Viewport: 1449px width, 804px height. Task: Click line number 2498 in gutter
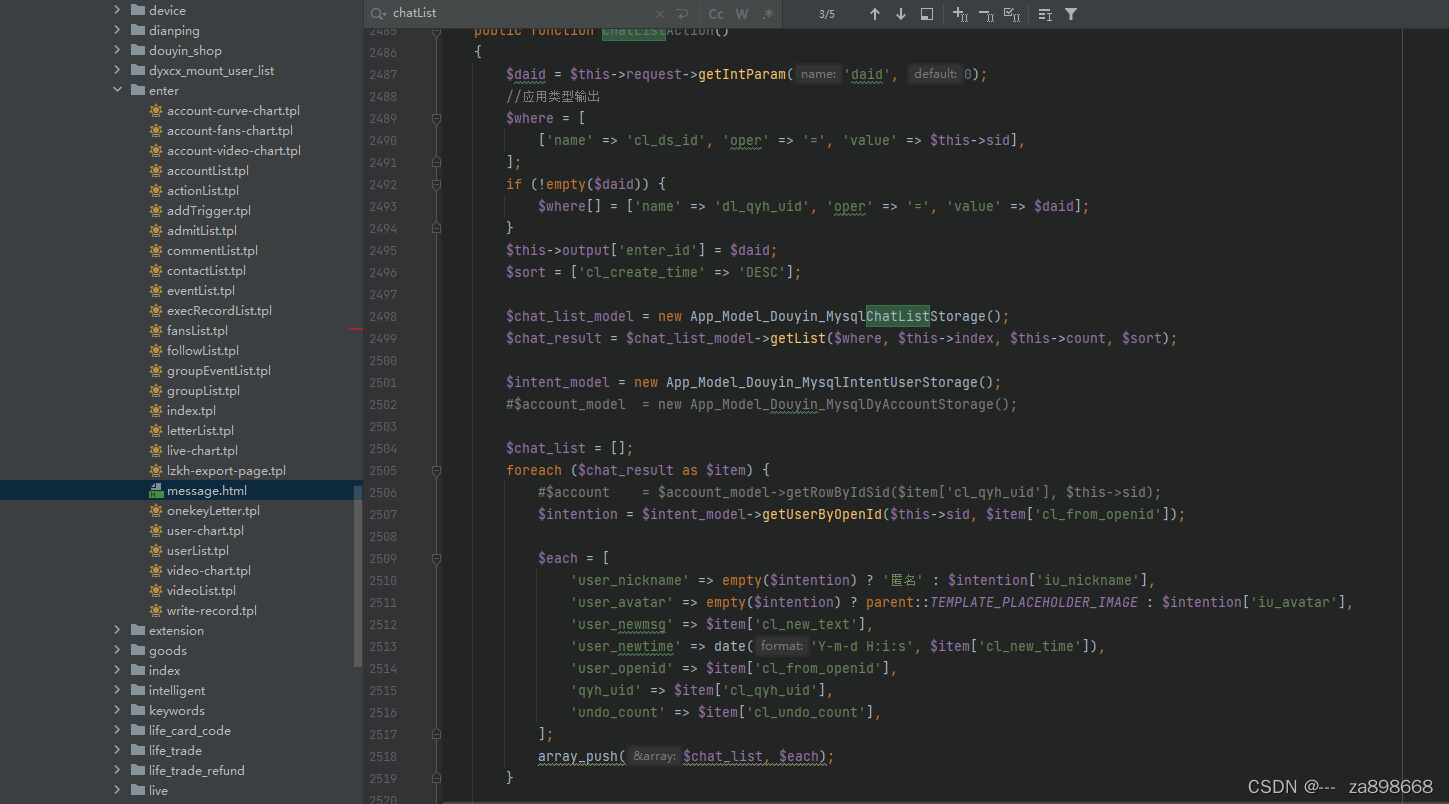pyautogui.click(x=383, y=316)
